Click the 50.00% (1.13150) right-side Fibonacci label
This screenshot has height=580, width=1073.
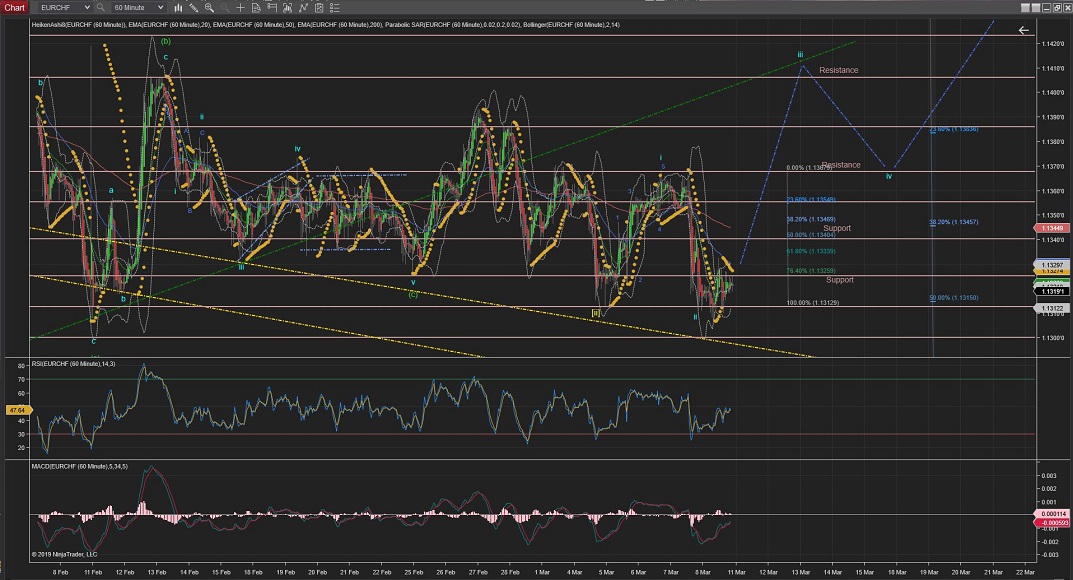[954, 298]
